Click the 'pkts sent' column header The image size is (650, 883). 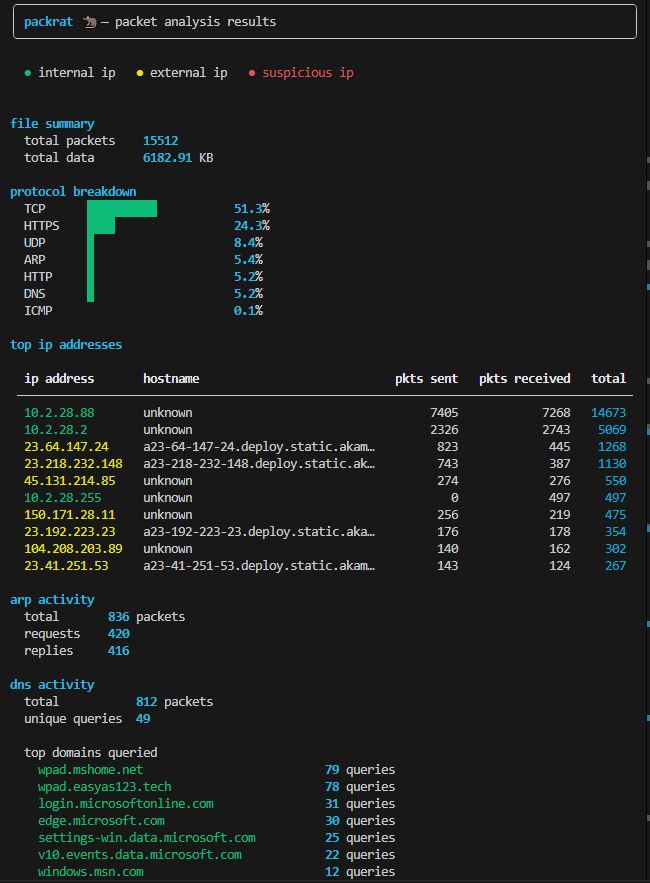pyautogui.click(x=426, y=378)
